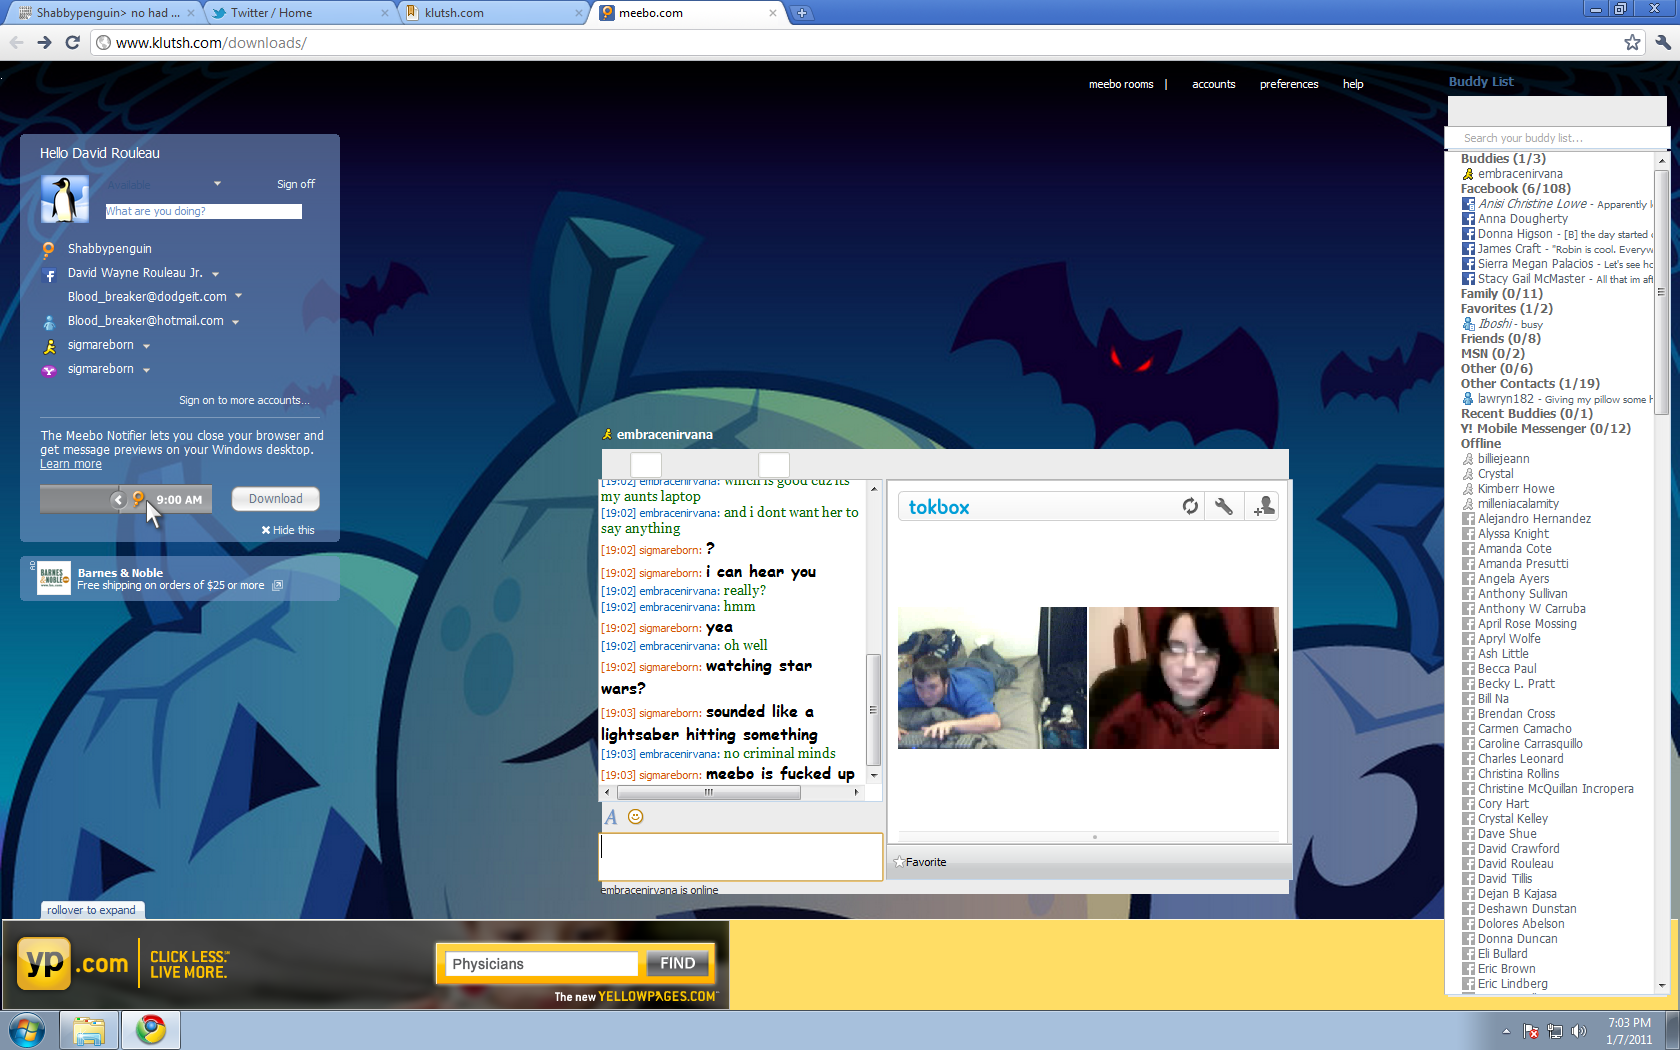Click the Download notifier button
Screen dimensions: 1680x1050
276,499
